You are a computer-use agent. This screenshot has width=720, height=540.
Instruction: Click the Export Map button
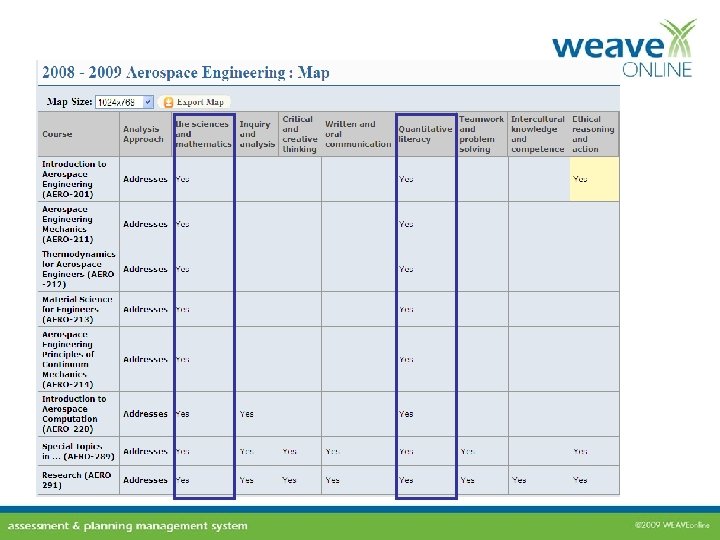point(194,102)
